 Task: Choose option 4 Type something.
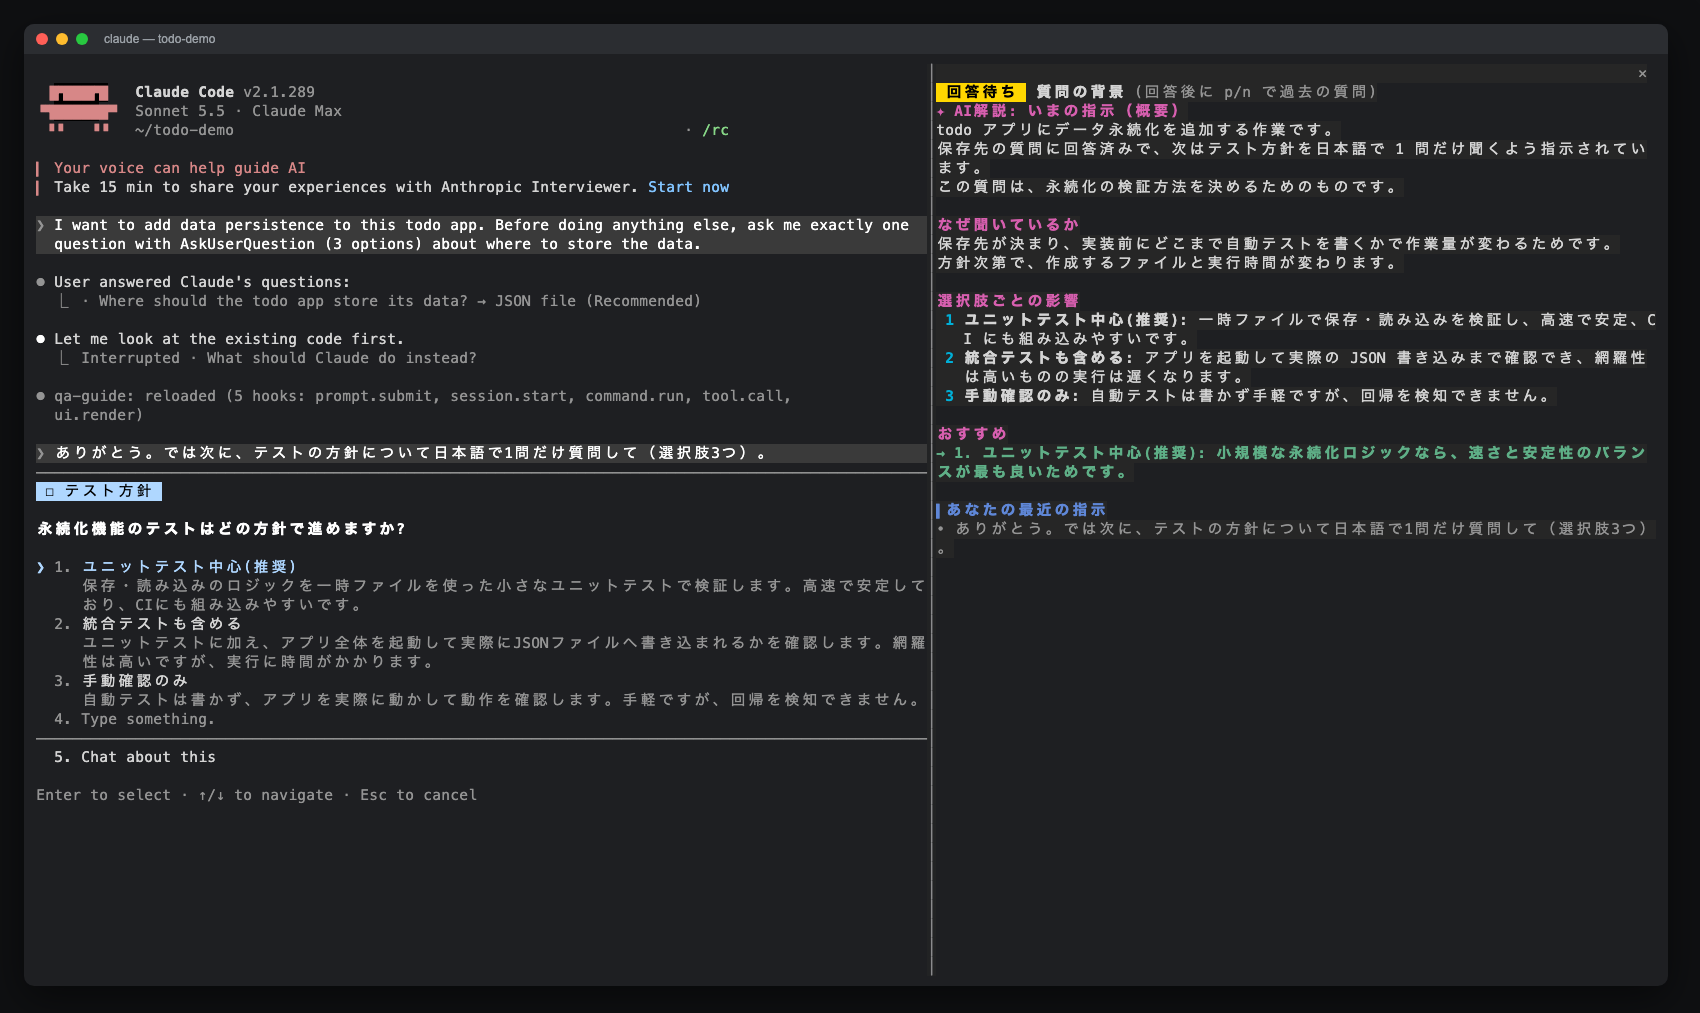pyautogui.click(x=134, y=719)
